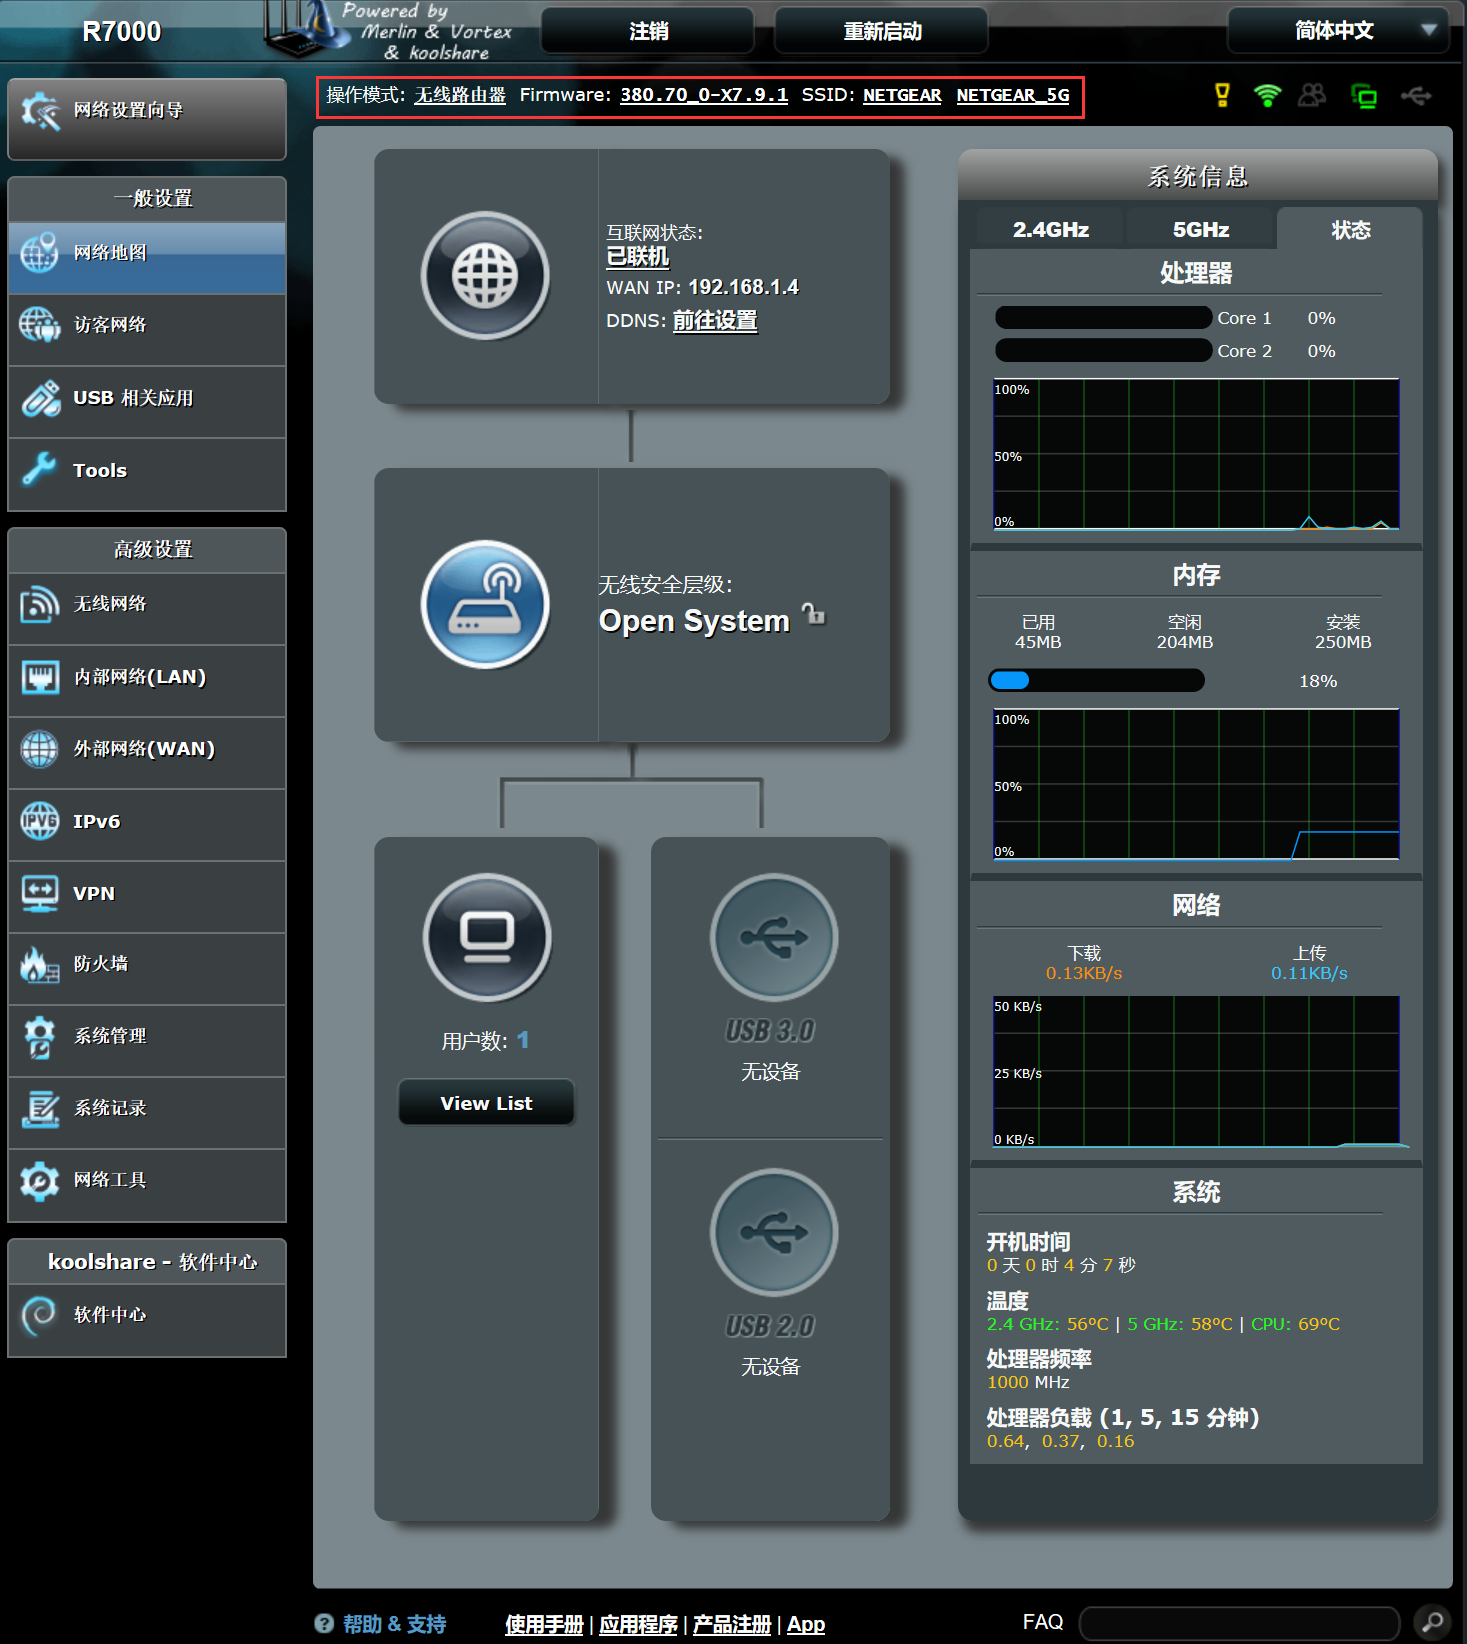This screenshot has width=1467, height=1644.
Task: Click the green Wi-Fi status icon
Action: pos(1267,95)
